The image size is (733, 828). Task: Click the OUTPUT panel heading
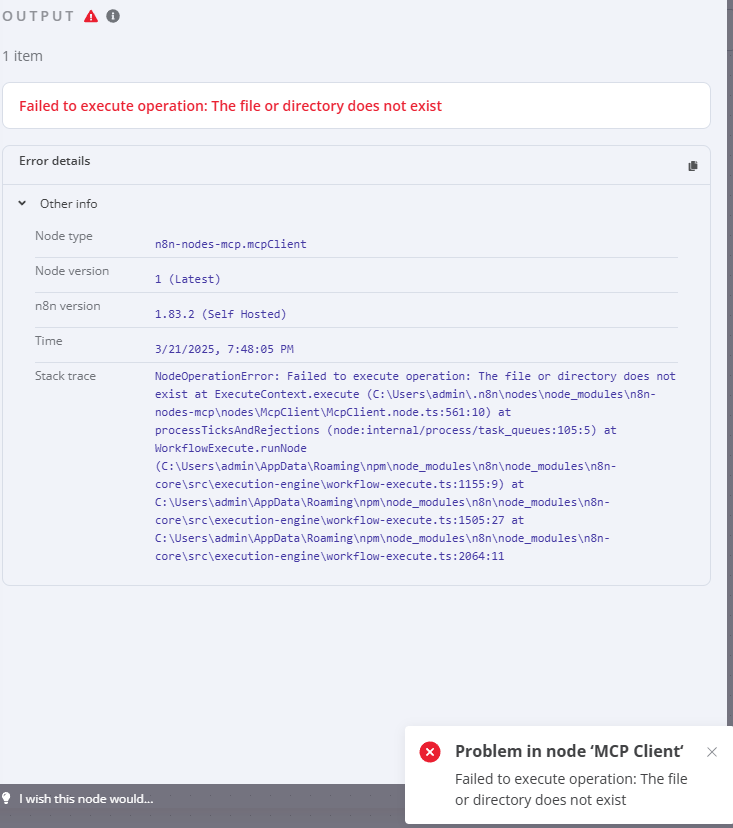coord(39,16)
